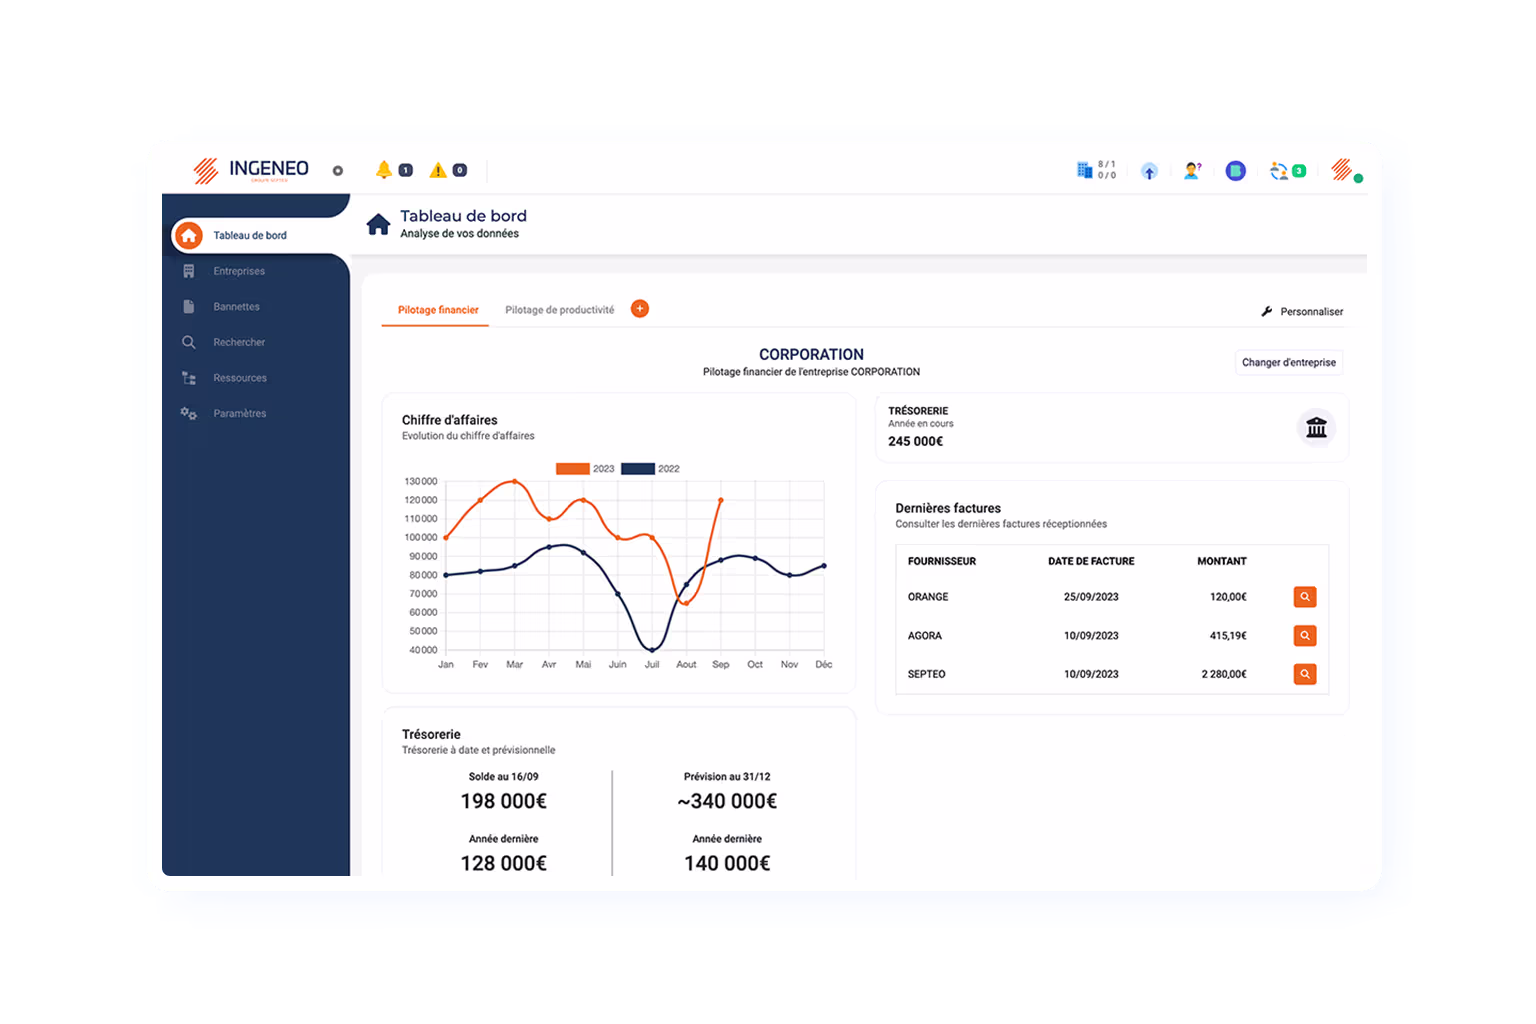The image size is (1536, 1024).
Task: Click the bank icon in Trésorerie card
Action: point(1317,428)
